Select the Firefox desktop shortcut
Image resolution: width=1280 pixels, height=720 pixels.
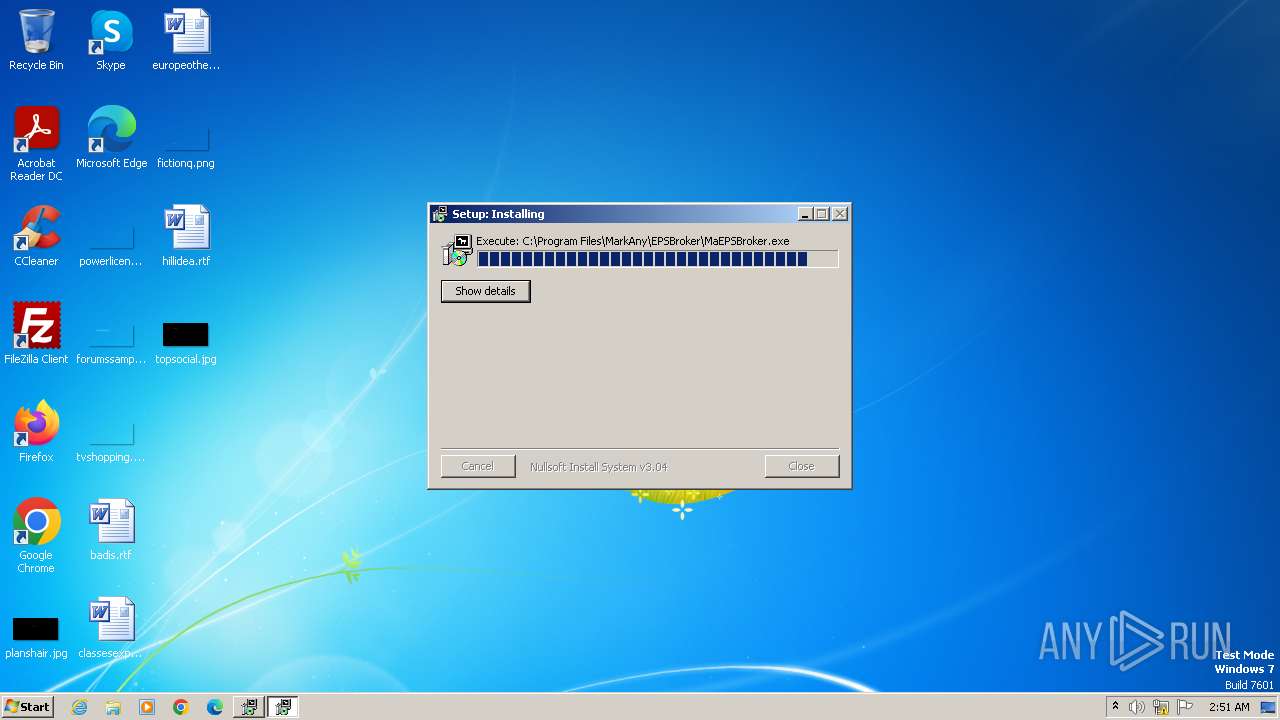click(36, 432)
